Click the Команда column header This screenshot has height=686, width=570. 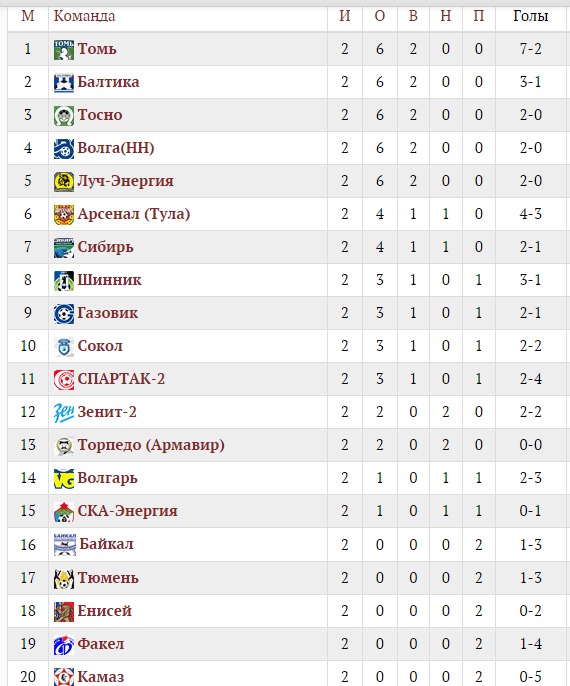[x=84, y=16]
